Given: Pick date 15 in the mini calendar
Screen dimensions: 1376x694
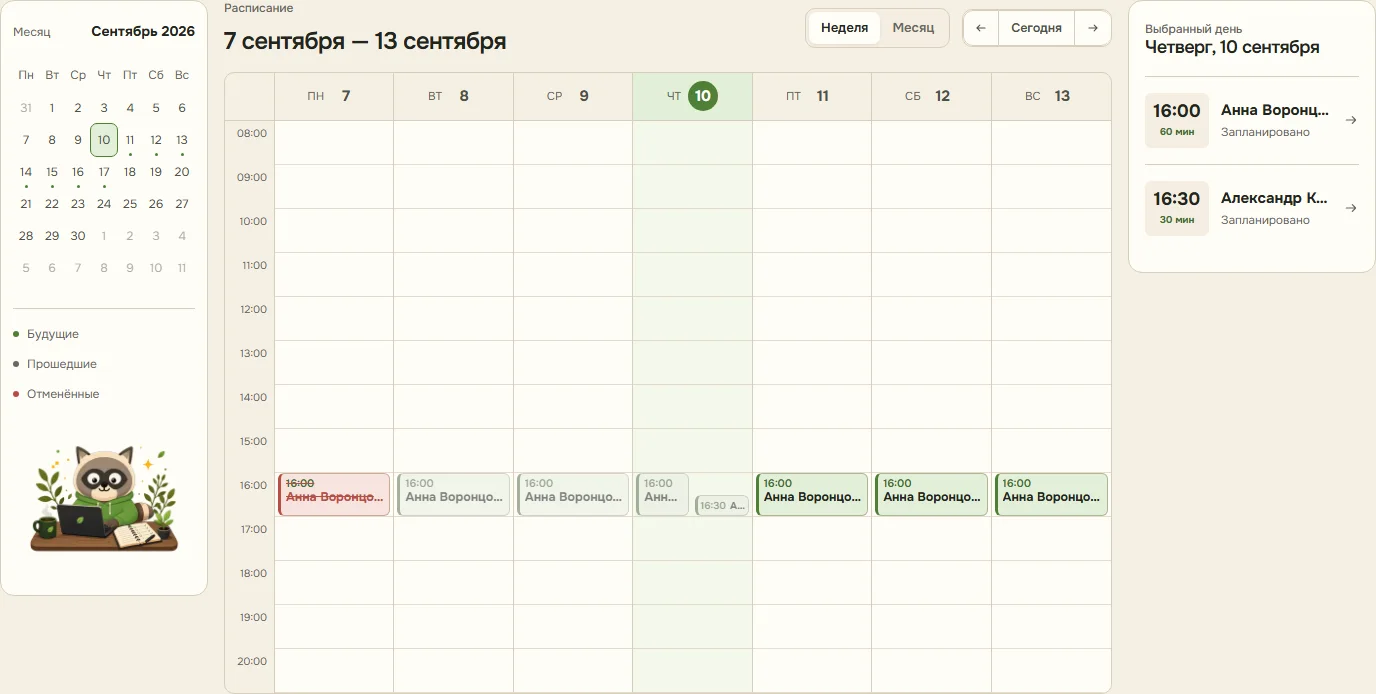Looking at the screenshot, I should coord(52,172).
